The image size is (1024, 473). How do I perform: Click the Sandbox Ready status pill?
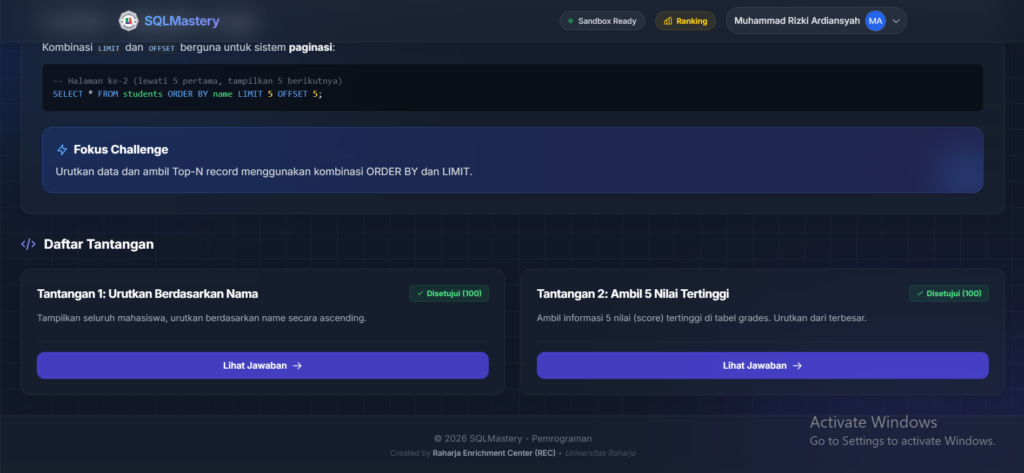[x=602, y=21]
